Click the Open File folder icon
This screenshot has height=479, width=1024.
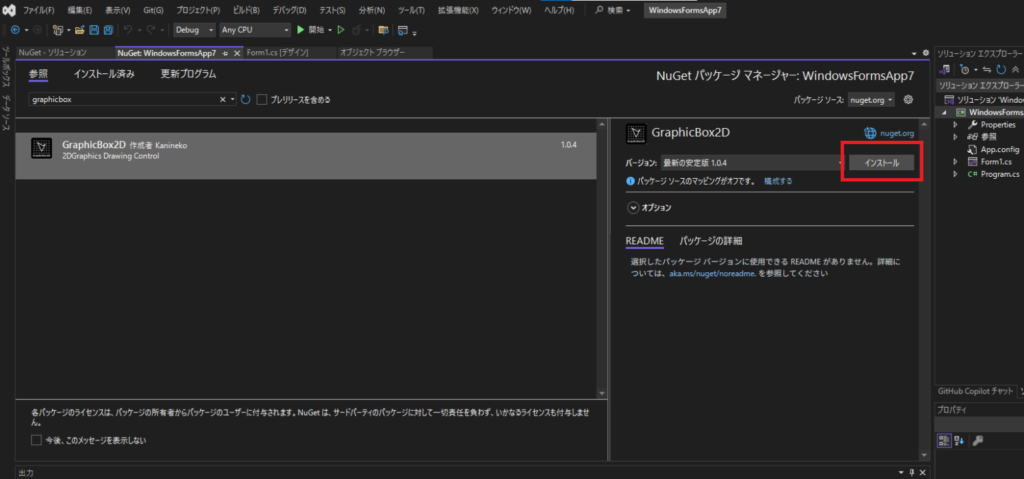point(79,30)
